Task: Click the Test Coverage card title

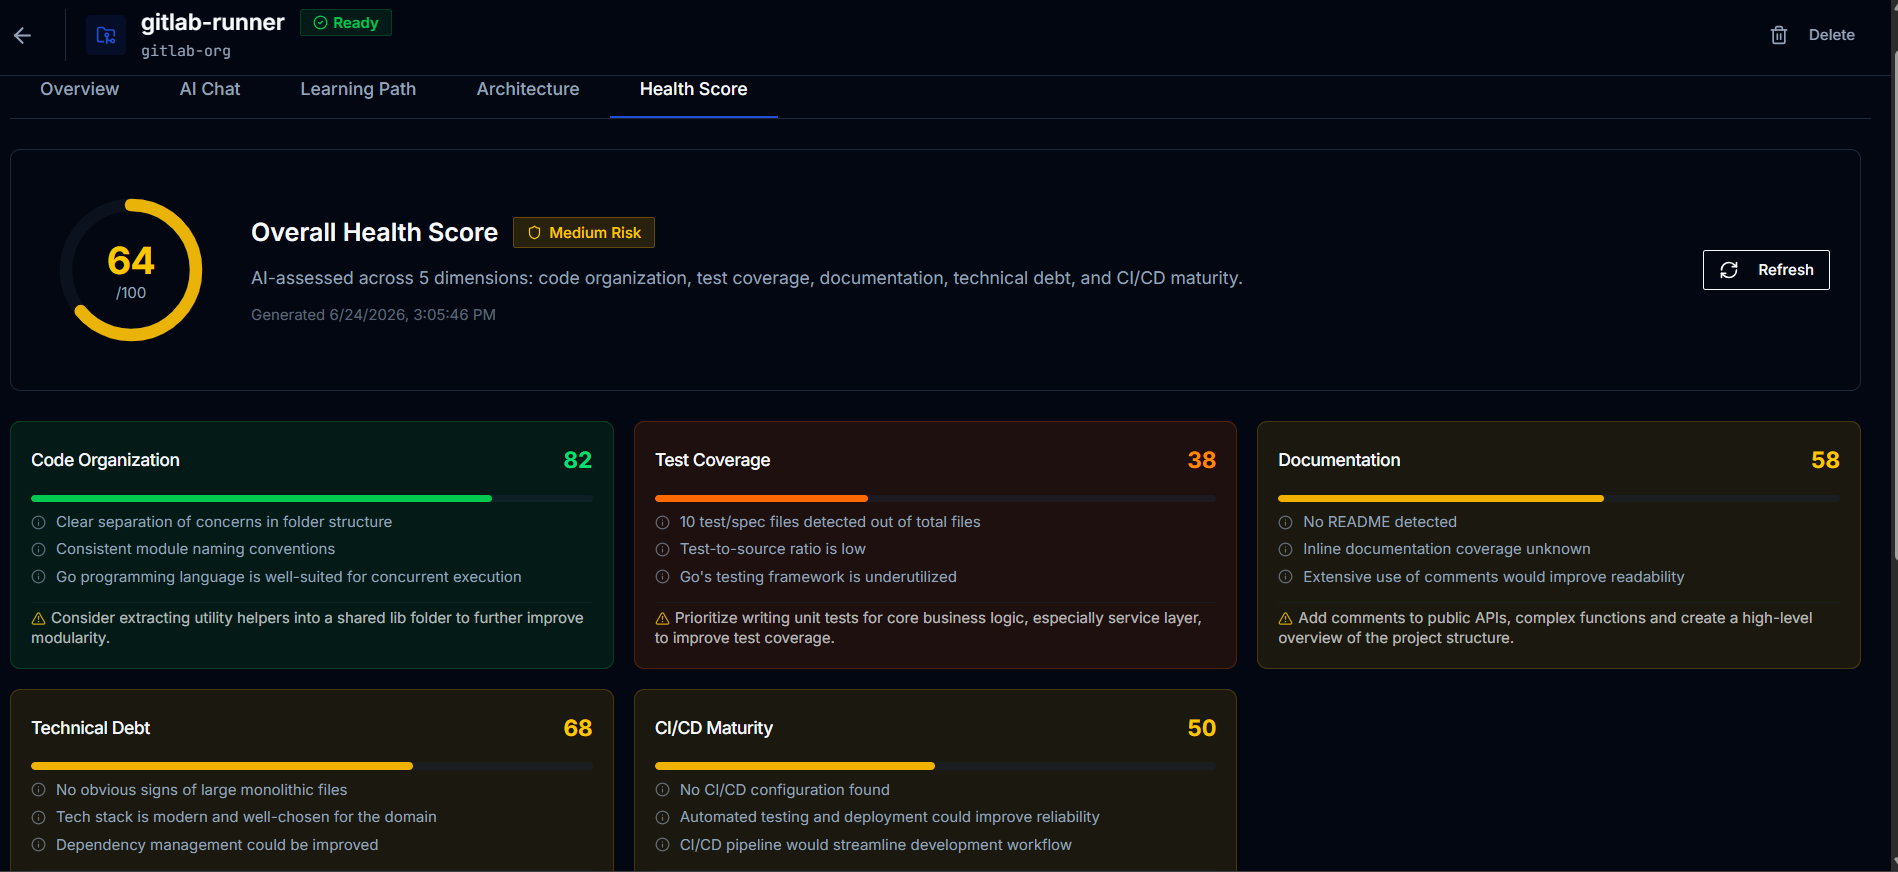Action: [712, 460]
